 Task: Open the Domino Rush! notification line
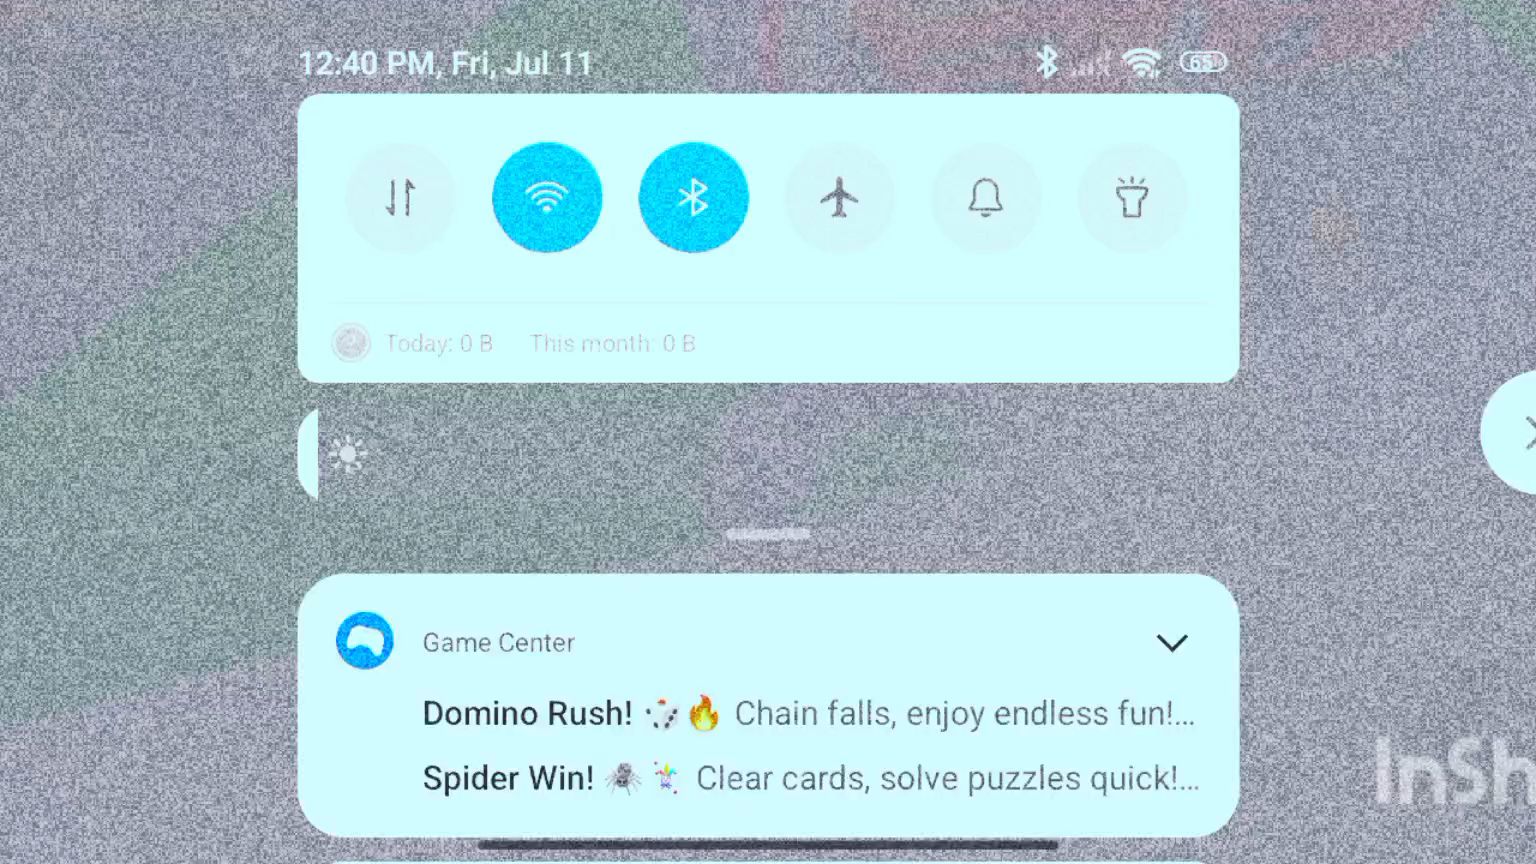(x=808, y=714)
